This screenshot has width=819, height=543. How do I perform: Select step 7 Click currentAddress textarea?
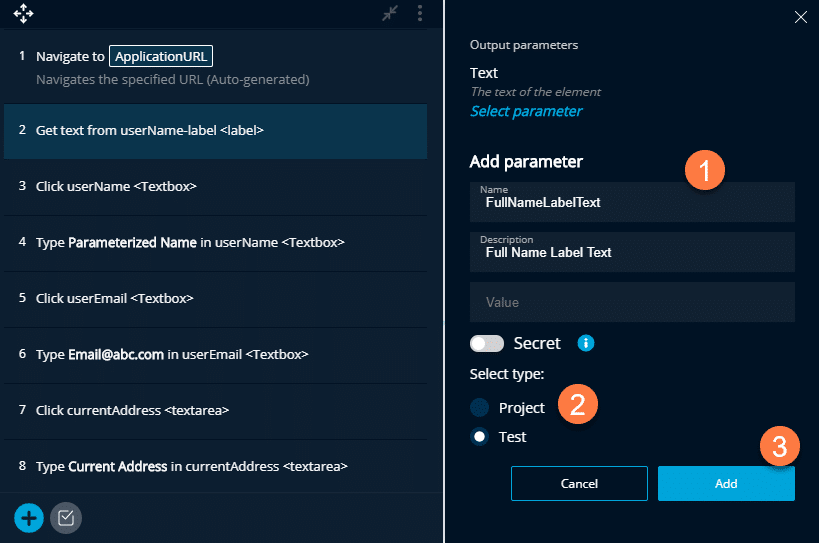click(215, 411)
